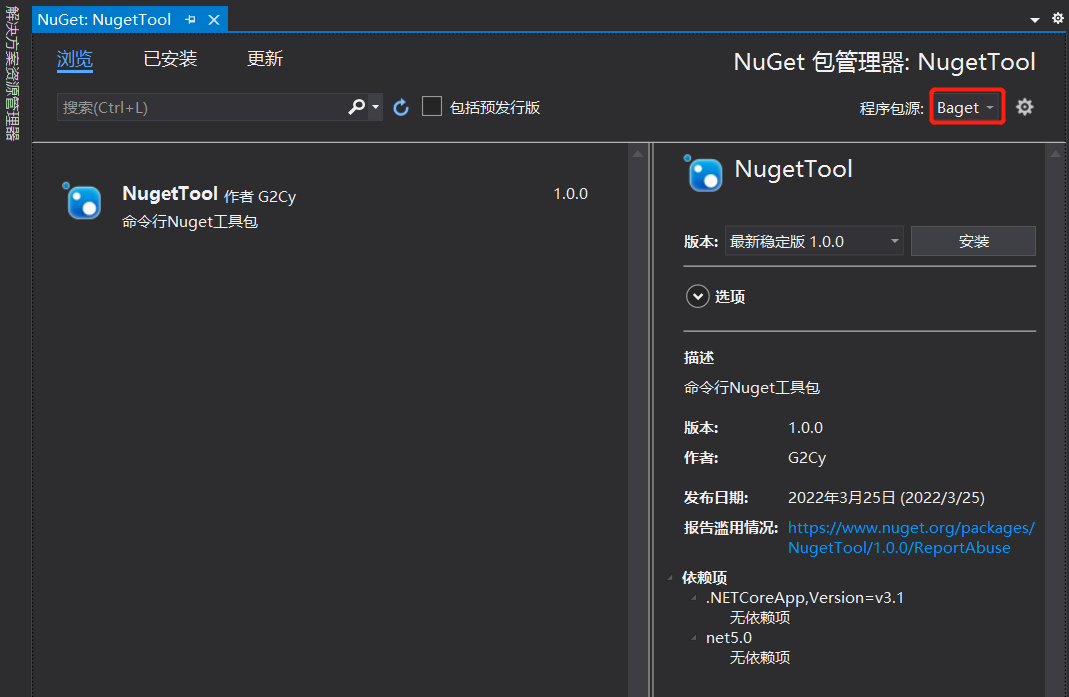The image size is (1069, 697).
Task: Open window options gear at top right
Action: (1057, 18)
